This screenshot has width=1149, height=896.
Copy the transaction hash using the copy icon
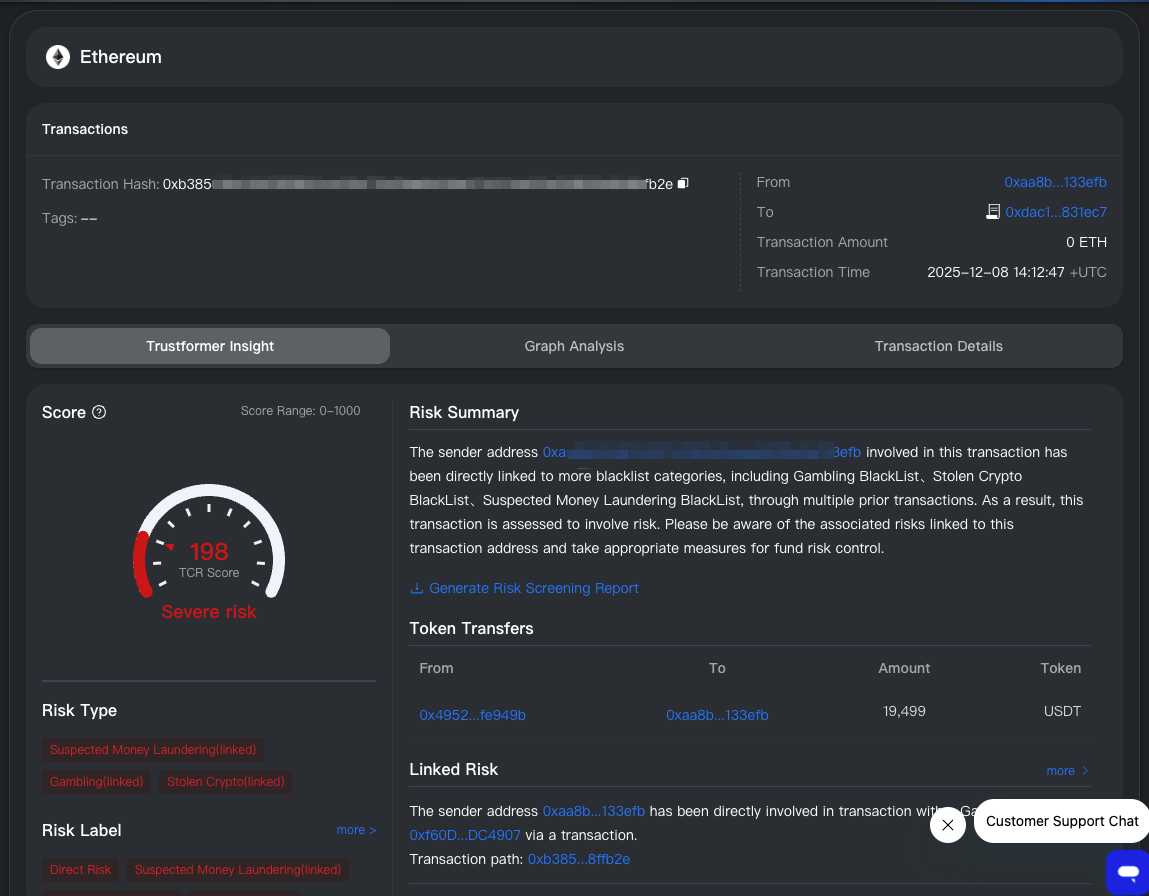[x=683, y=183]
